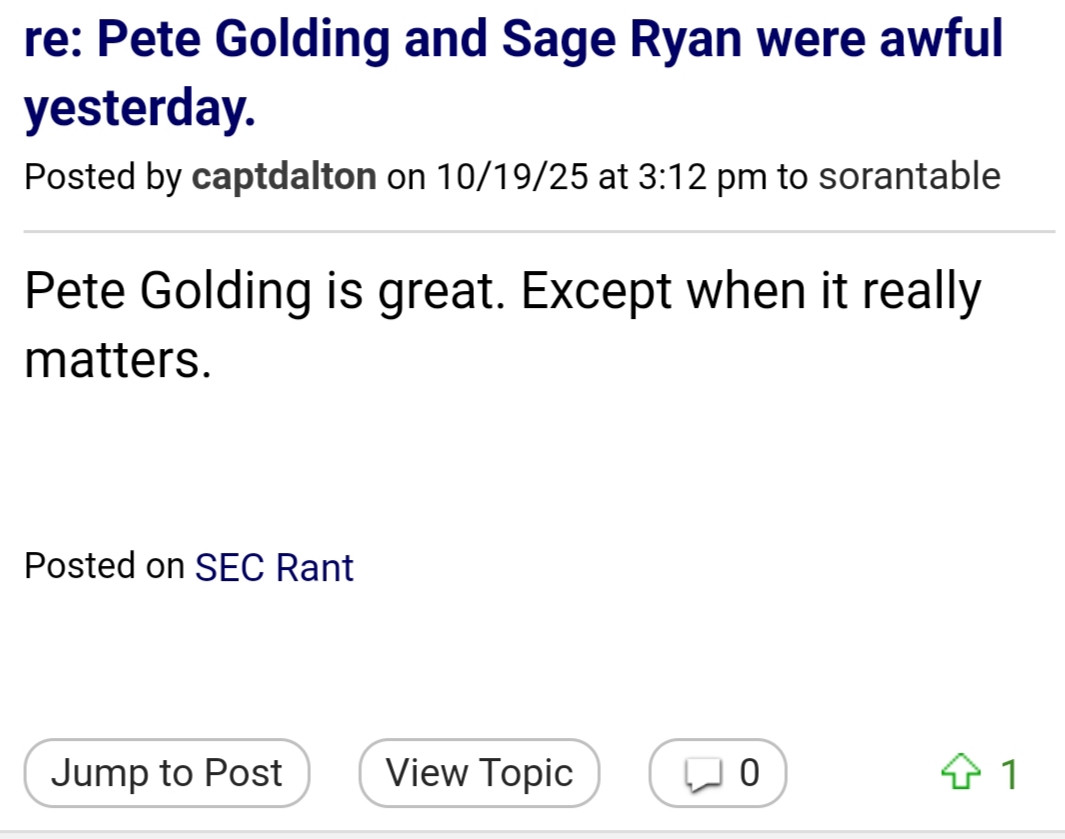This screenshot has width=1065, height=839.
Task: Click the "Posted by" label
Action: pyautogui.click(x=103, y=177)
